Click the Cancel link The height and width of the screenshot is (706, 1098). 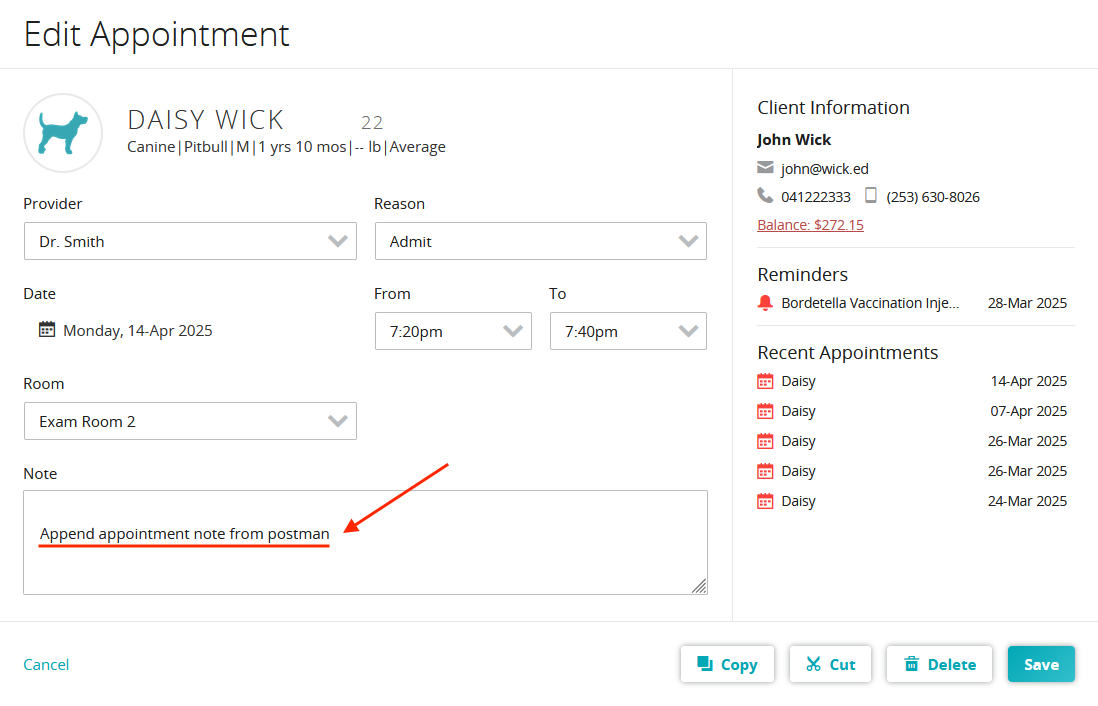coord(46,664)
